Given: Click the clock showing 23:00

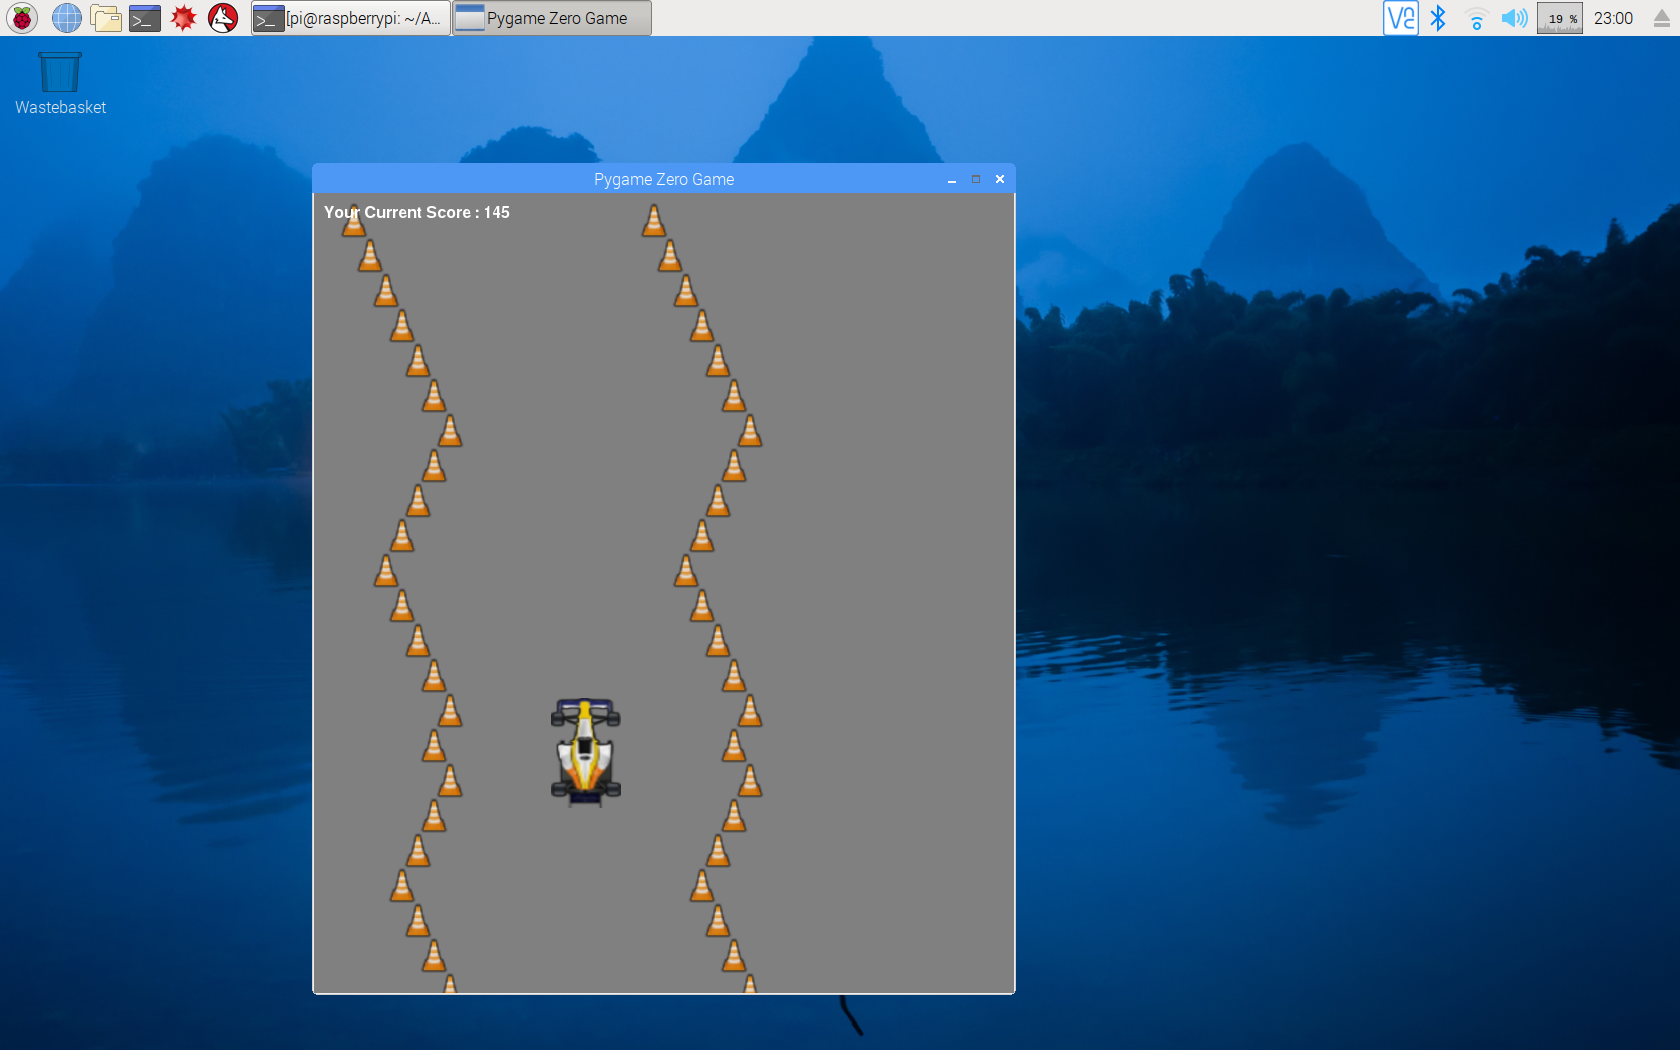Looking at the screenshot, I should tap(1613, 17).
